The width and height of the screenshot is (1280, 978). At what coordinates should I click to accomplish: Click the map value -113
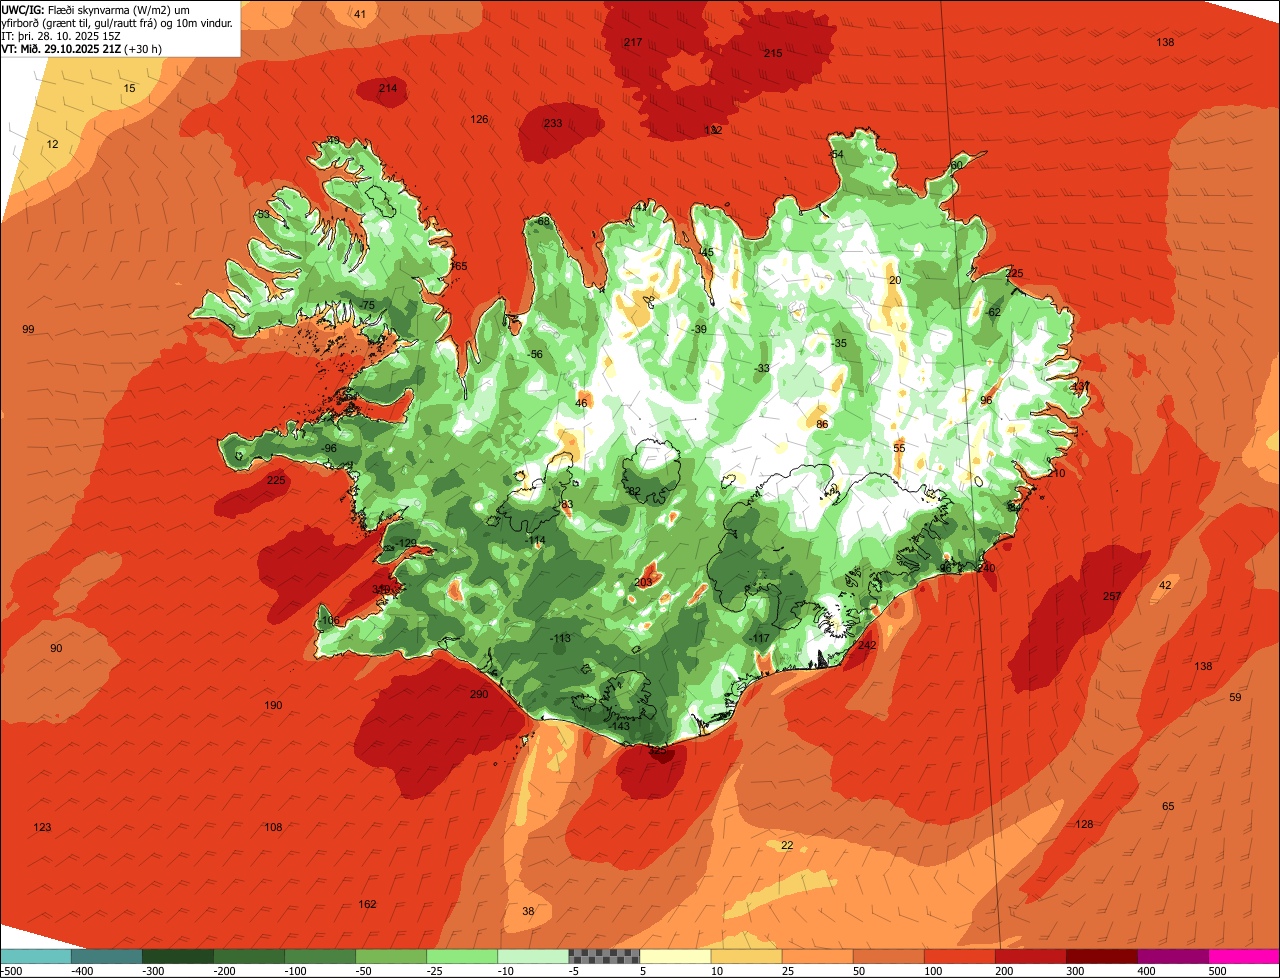560,638
